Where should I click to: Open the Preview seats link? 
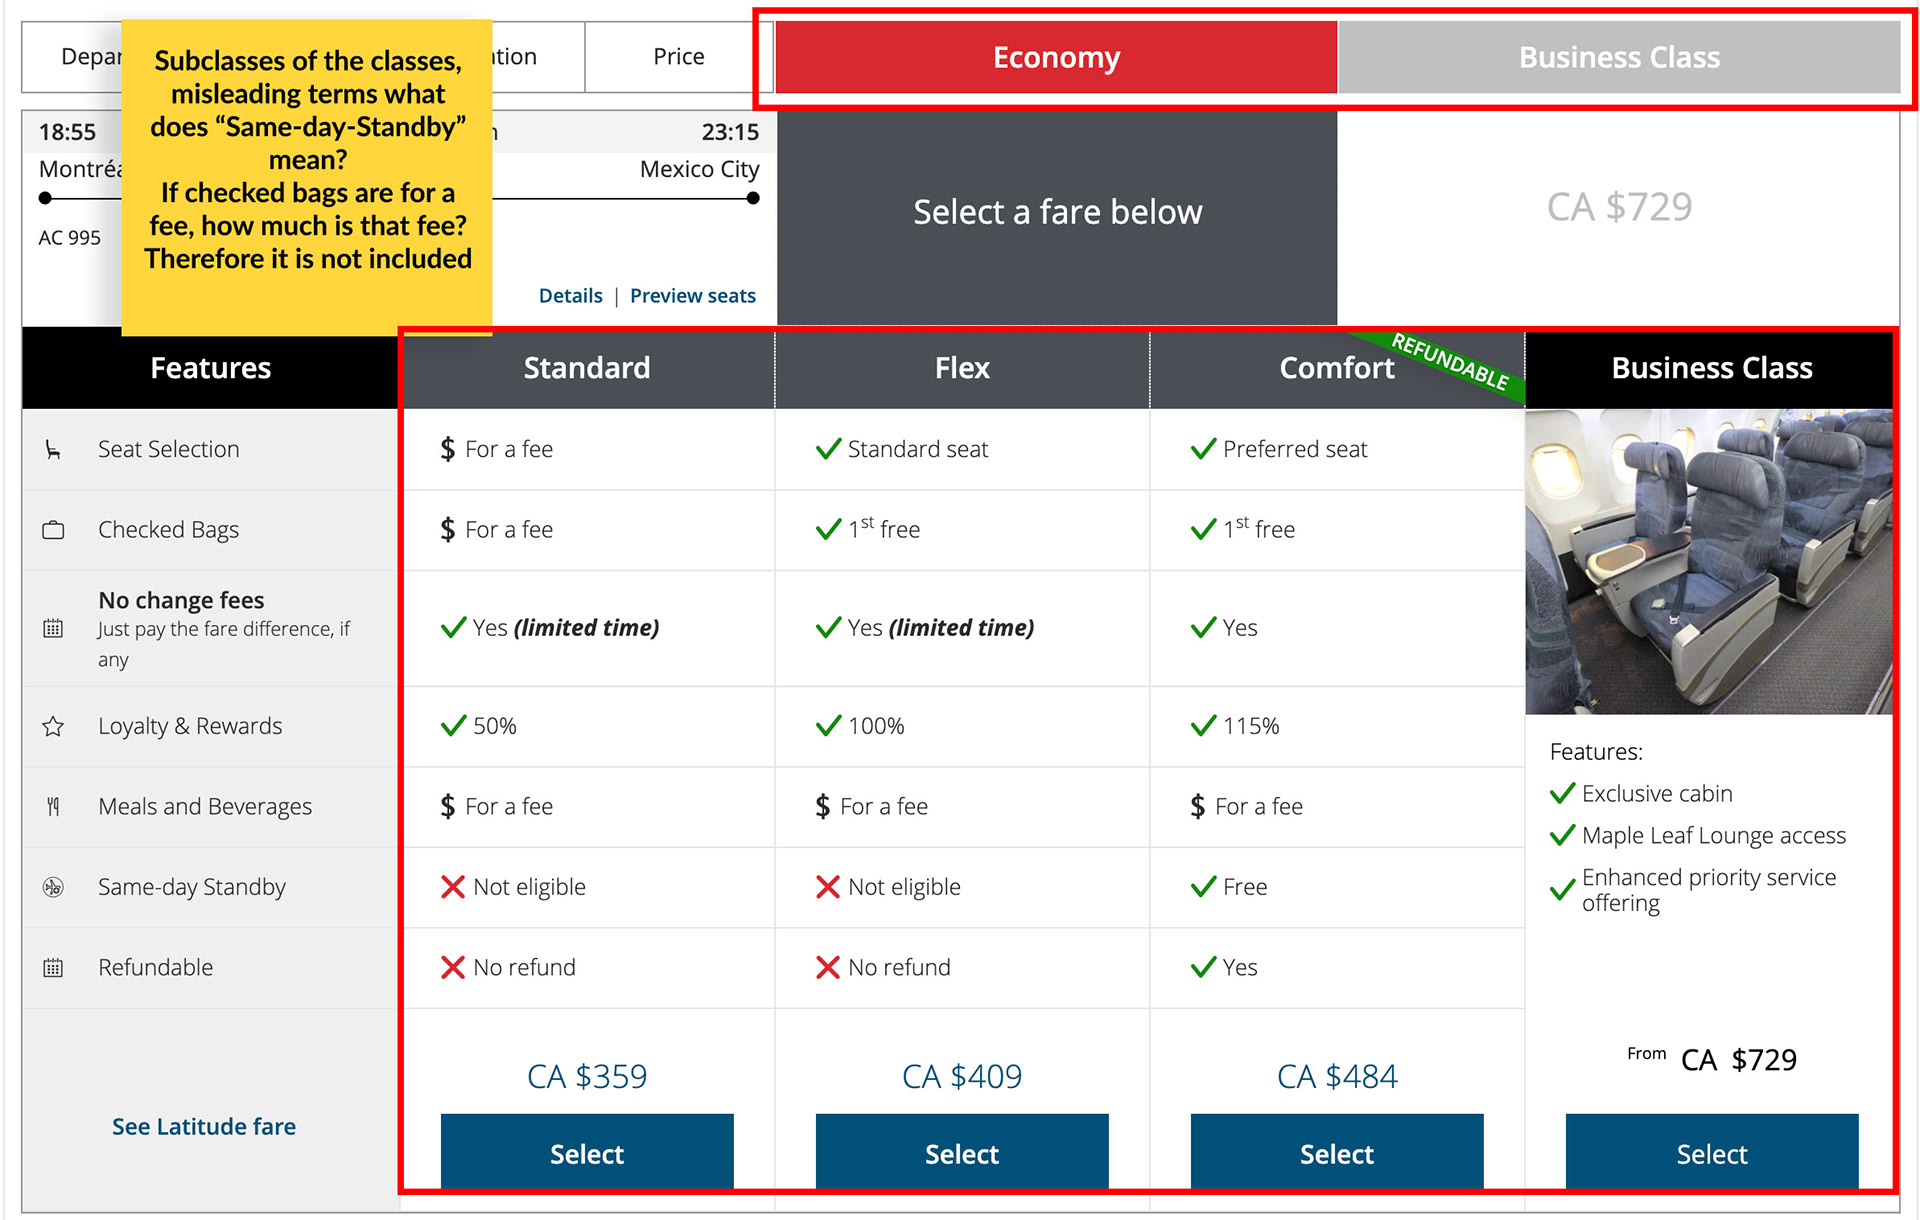(x=692, y=296)
